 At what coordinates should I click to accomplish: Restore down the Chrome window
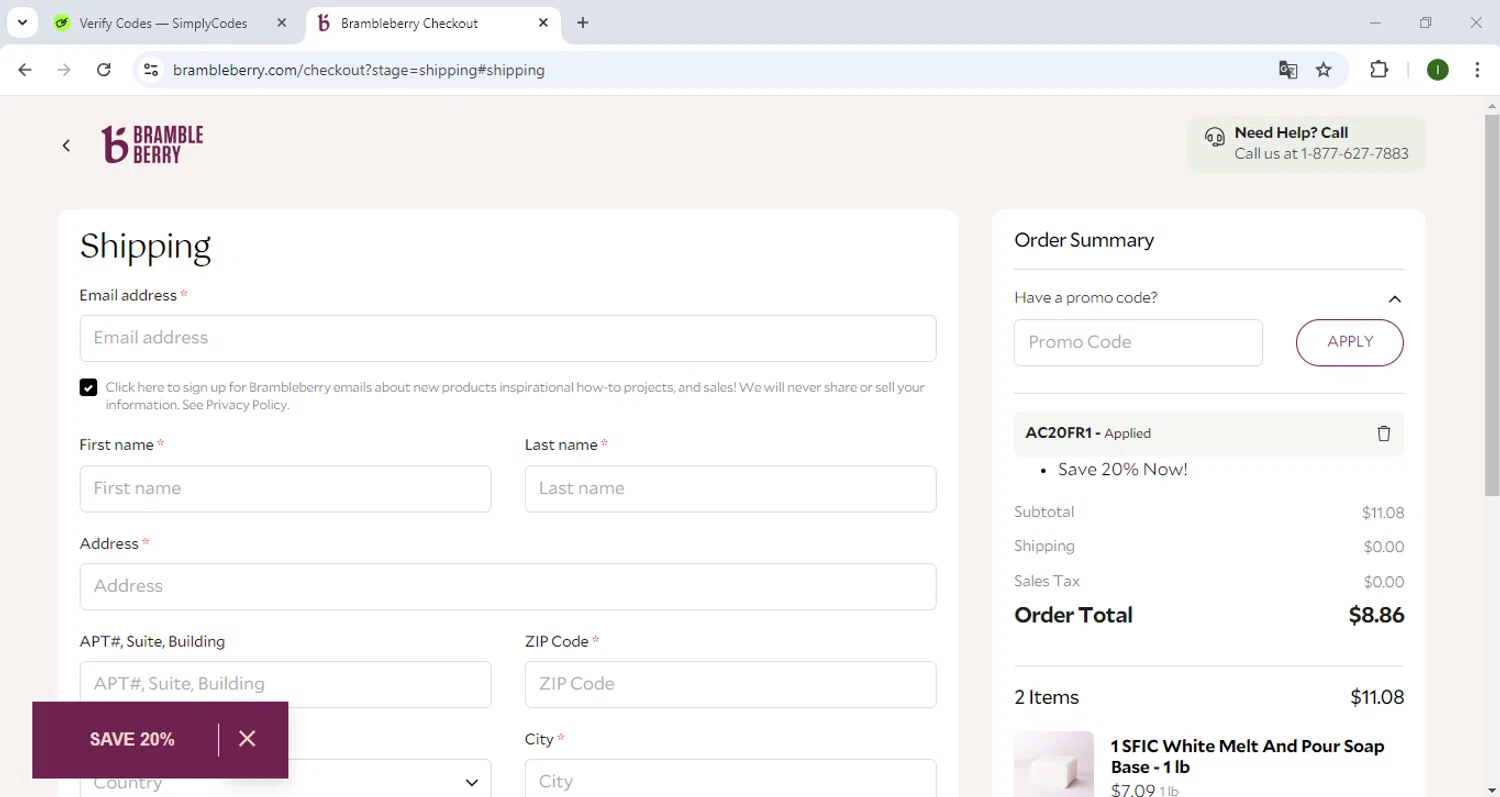click(1426, 23)
